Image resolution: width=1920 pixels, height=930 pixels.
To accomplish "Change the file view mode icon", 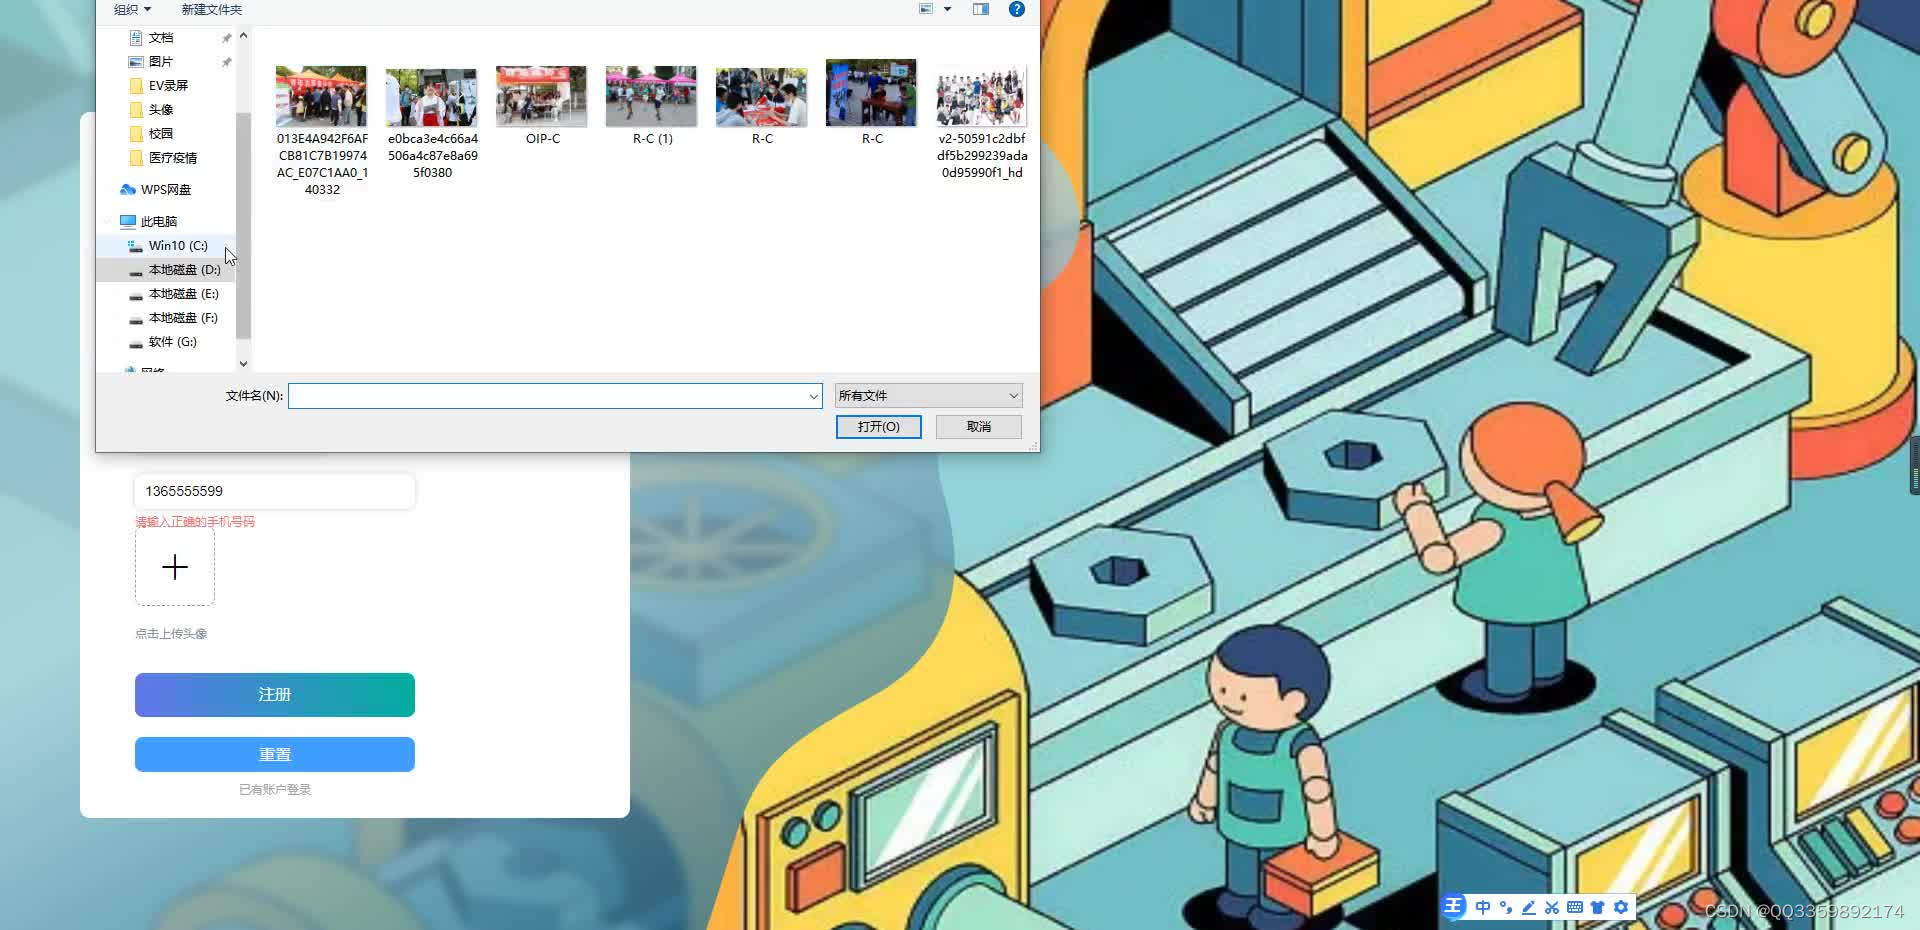I will (926, 9).
